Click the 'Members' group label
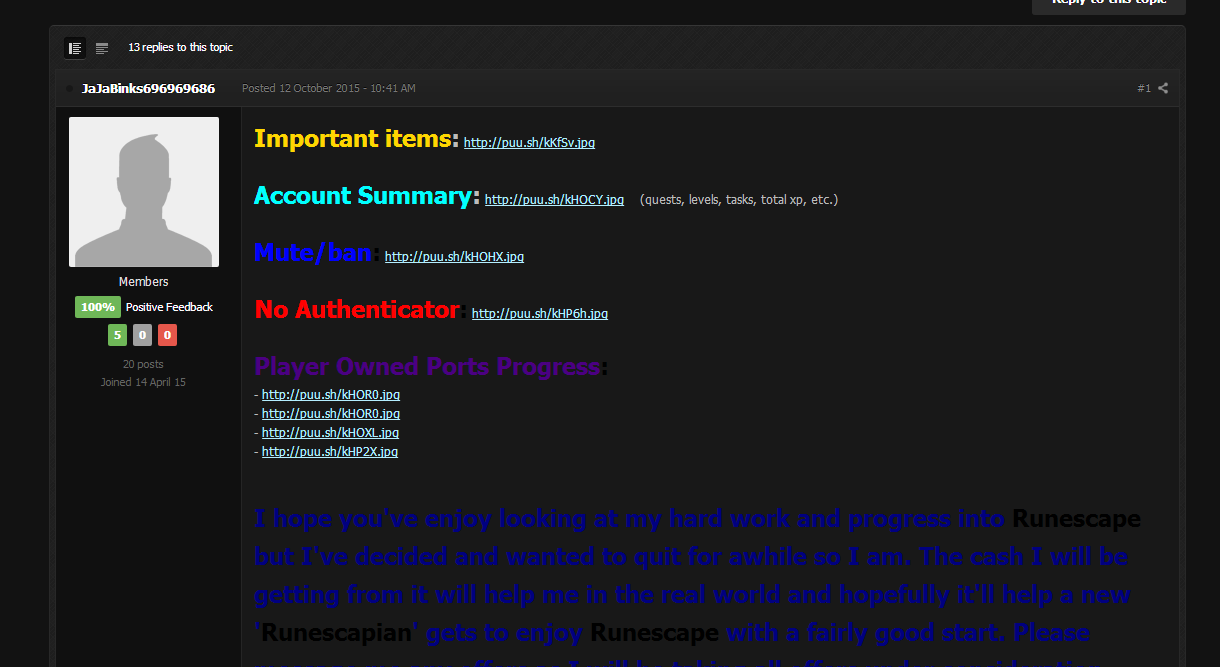This screenshot has height=667, width=1220. click(144, 282)
